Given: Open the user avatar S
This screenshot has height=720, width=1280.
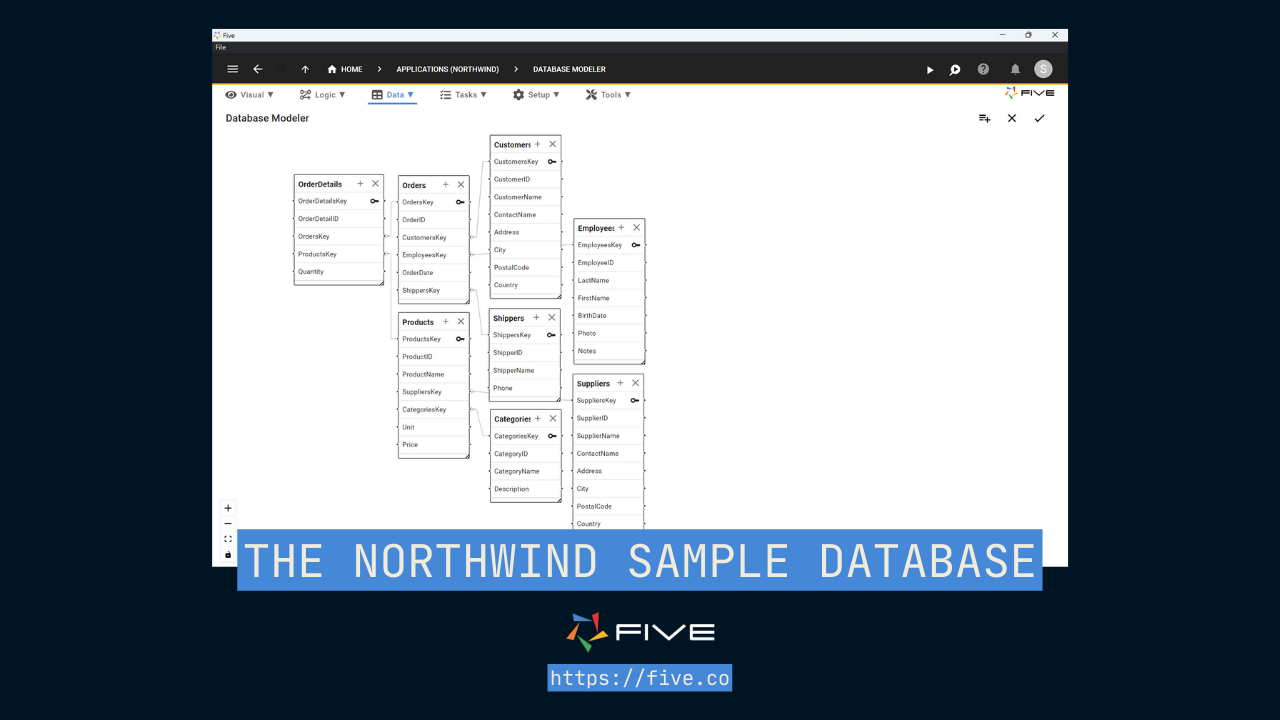Looking at the screenshot, I should pyautogui.click(x=1043, y=69).
